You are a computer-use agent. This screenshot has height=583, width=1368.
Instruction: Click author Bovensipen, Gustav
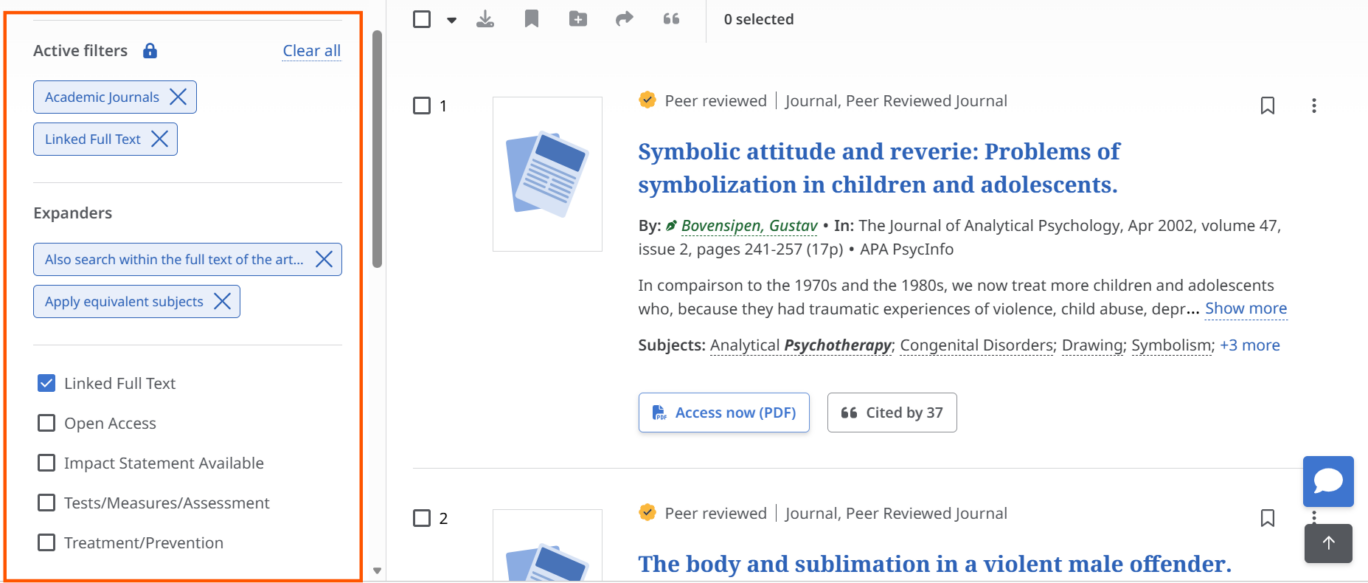pyautogui.click(x=749, y=225)
